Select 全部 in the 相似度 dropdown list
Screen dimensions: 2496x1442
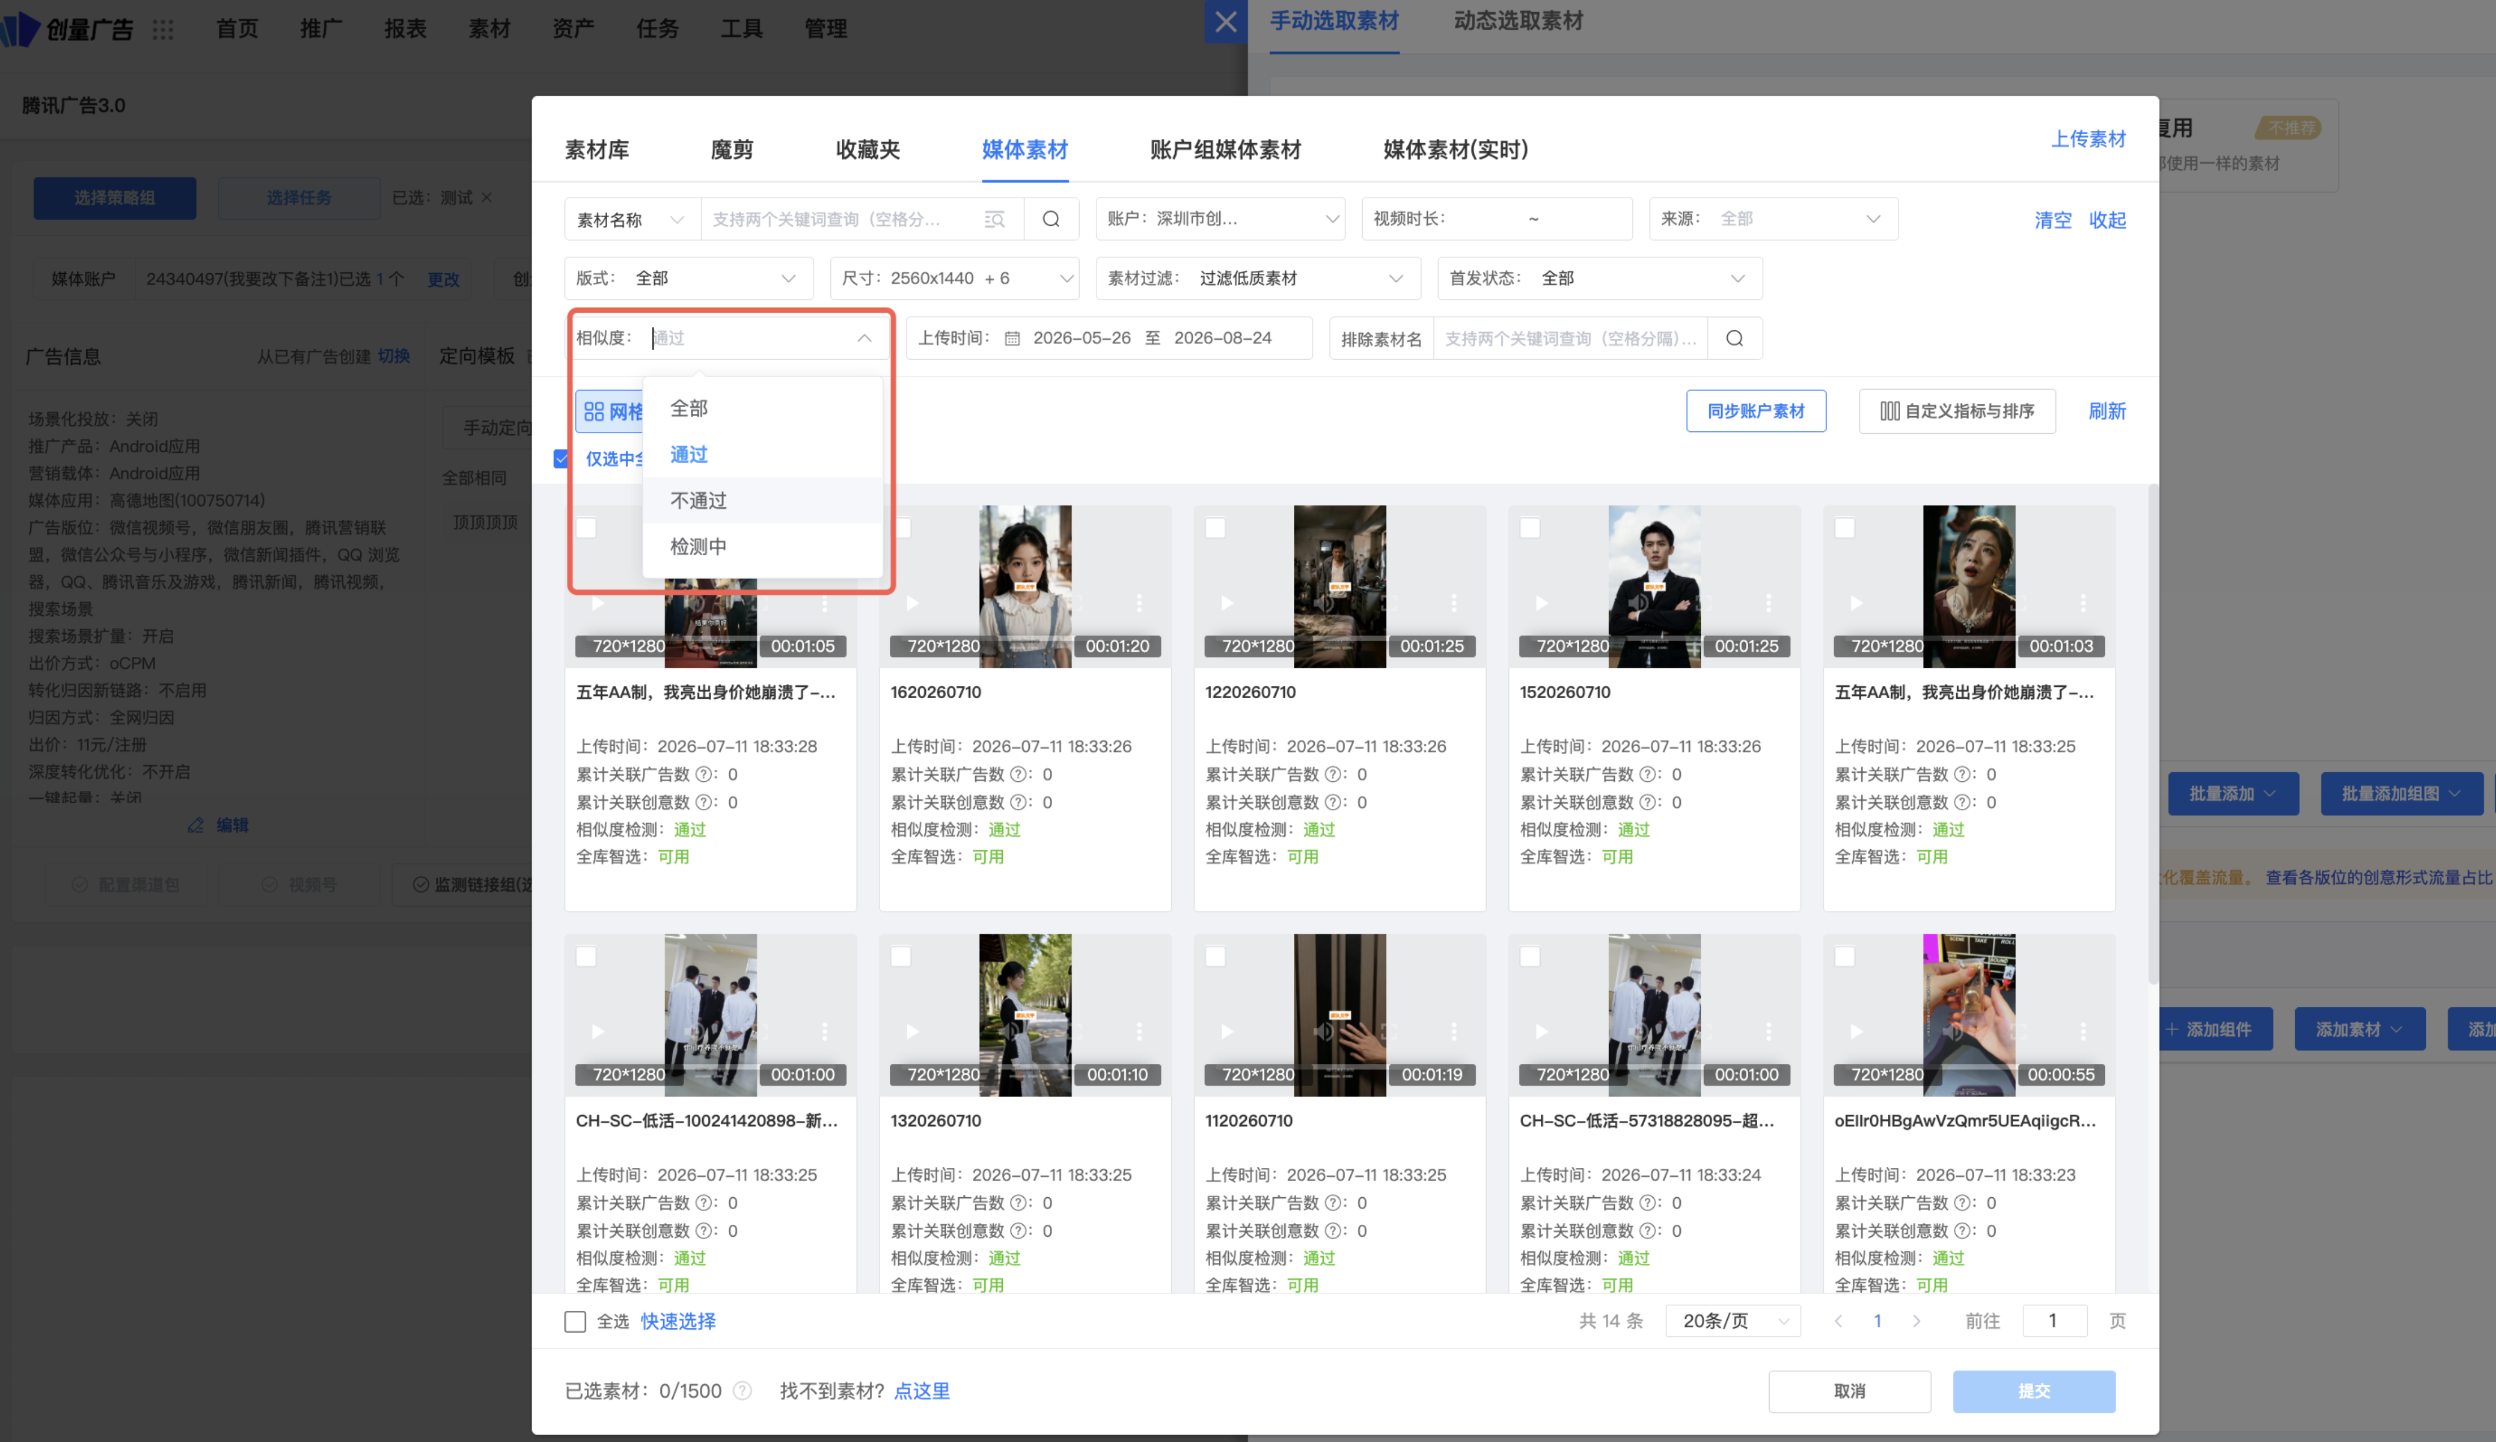pos(763,408)
